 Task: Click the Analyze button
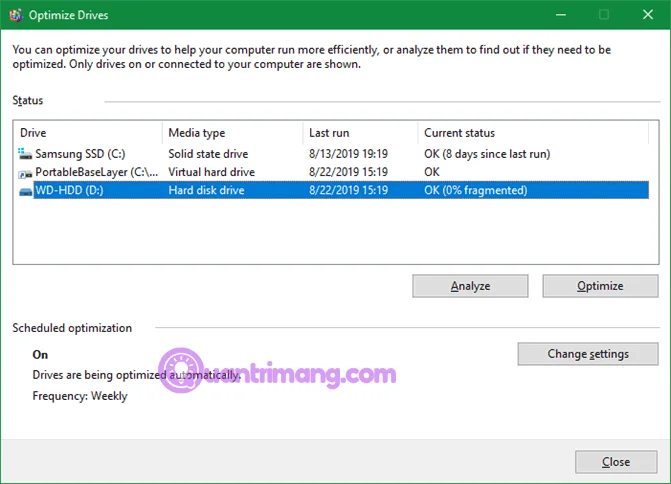[x=470, y=286]
